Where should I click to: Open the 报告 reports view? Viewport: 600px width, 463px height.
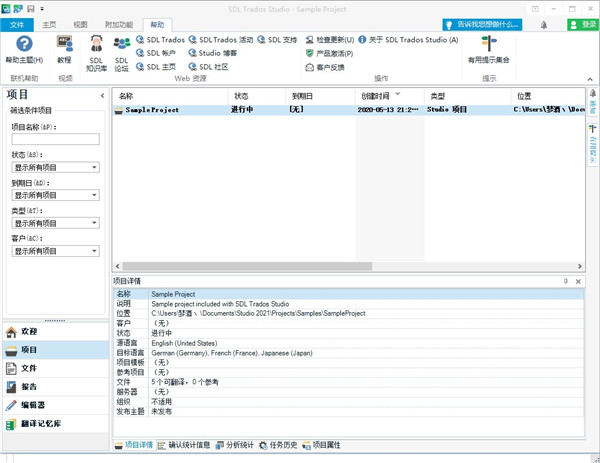pos(29,387)
